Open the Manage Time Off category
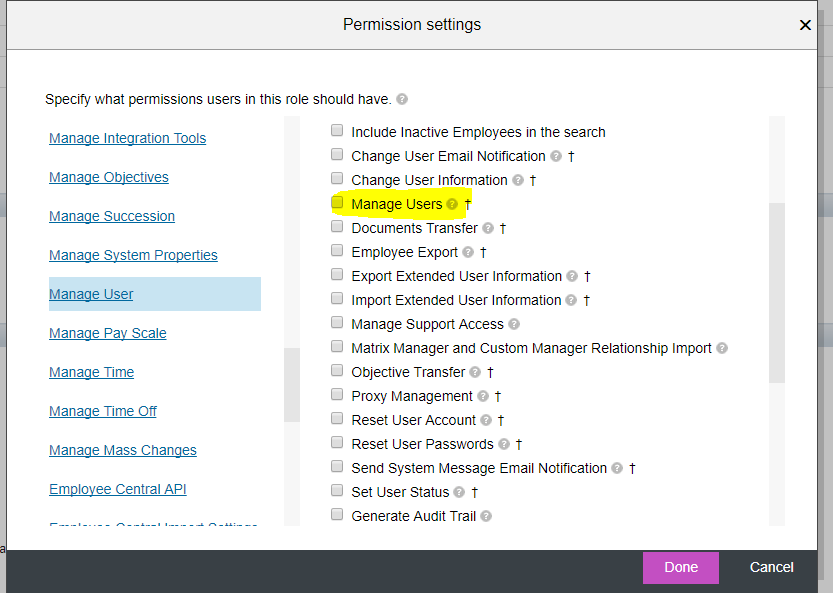 (x=103, y=411)
